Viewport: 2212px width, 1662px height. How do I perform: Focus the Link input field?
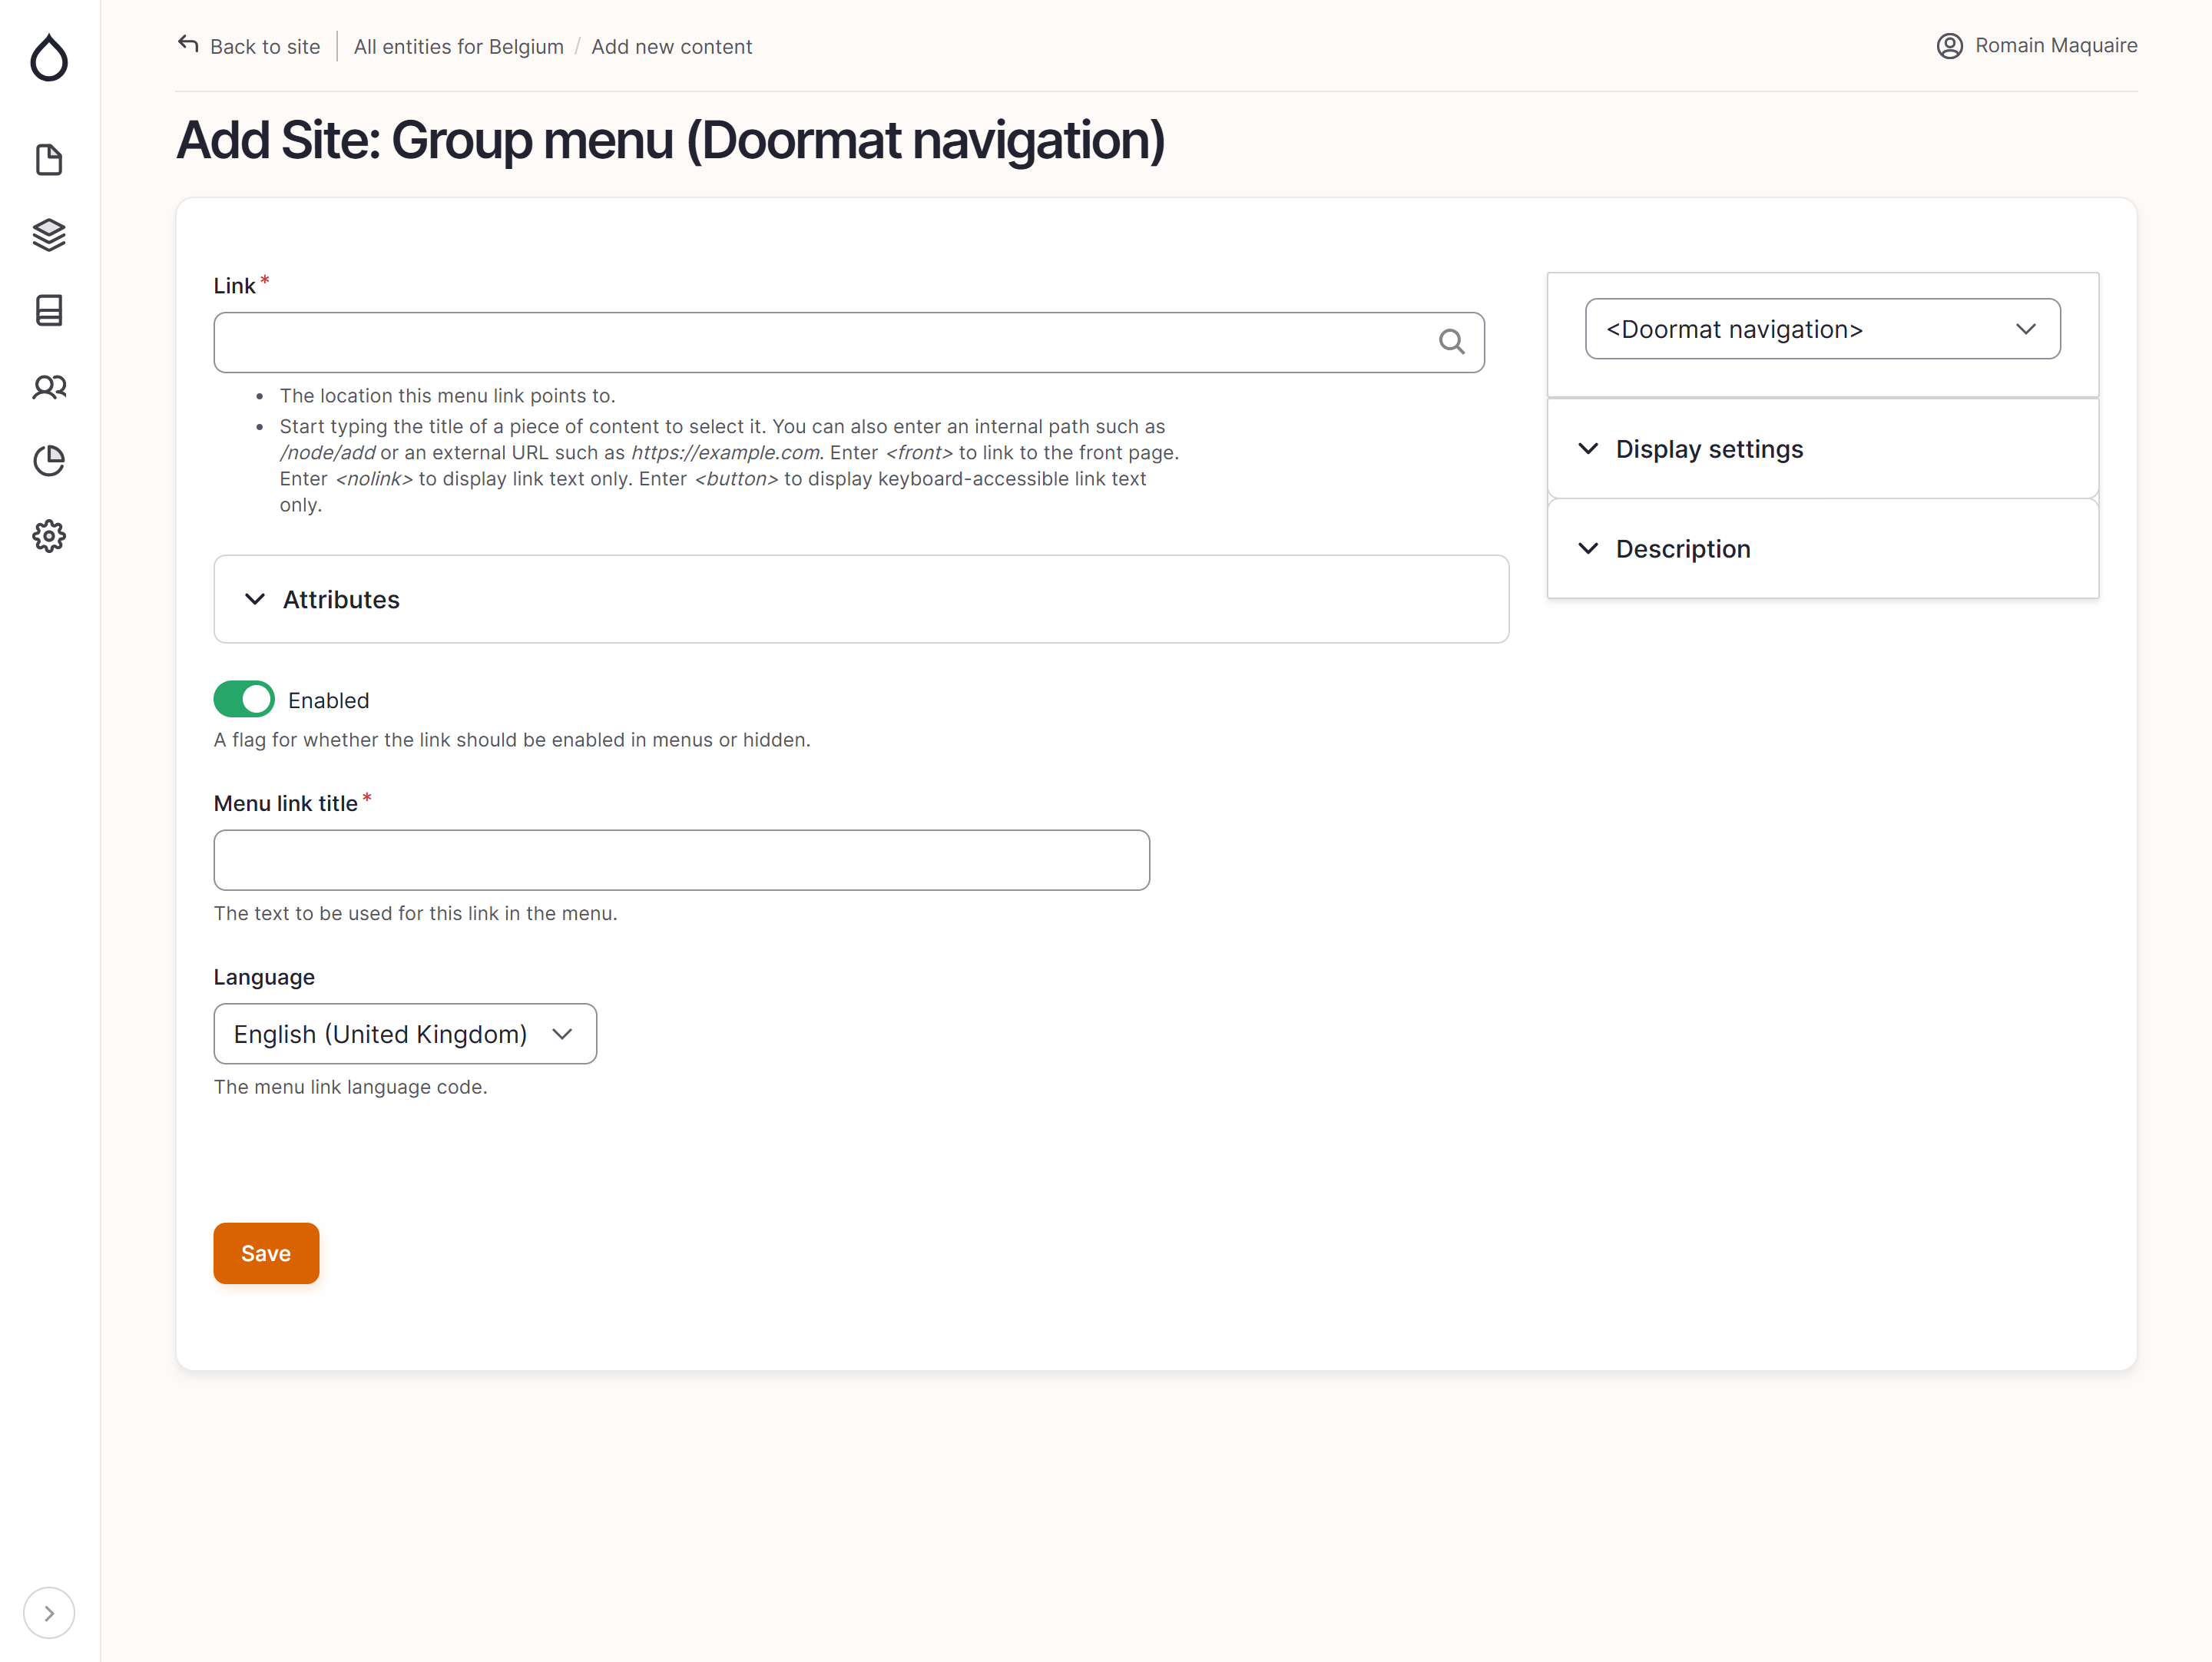pyautogui.click(x=849, y=342)
